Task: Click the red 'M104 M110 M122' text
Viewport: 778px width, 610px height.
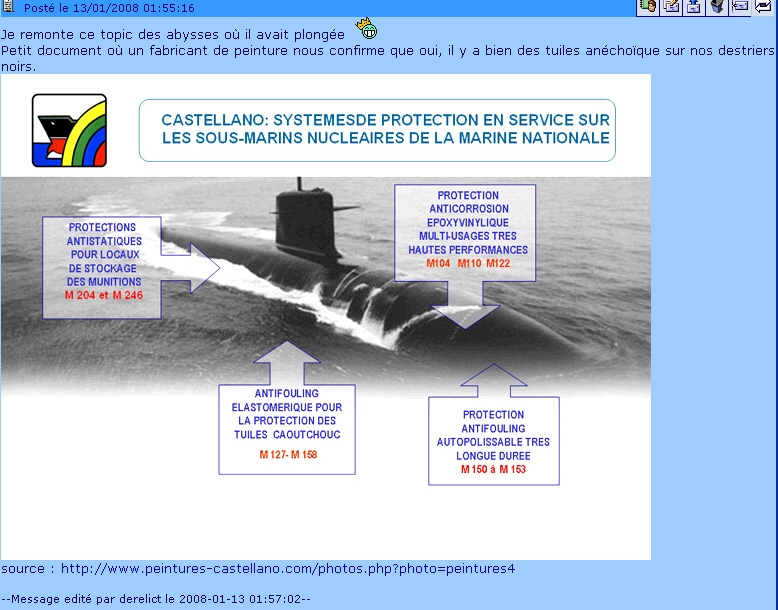Action: (x=467, y=263)
